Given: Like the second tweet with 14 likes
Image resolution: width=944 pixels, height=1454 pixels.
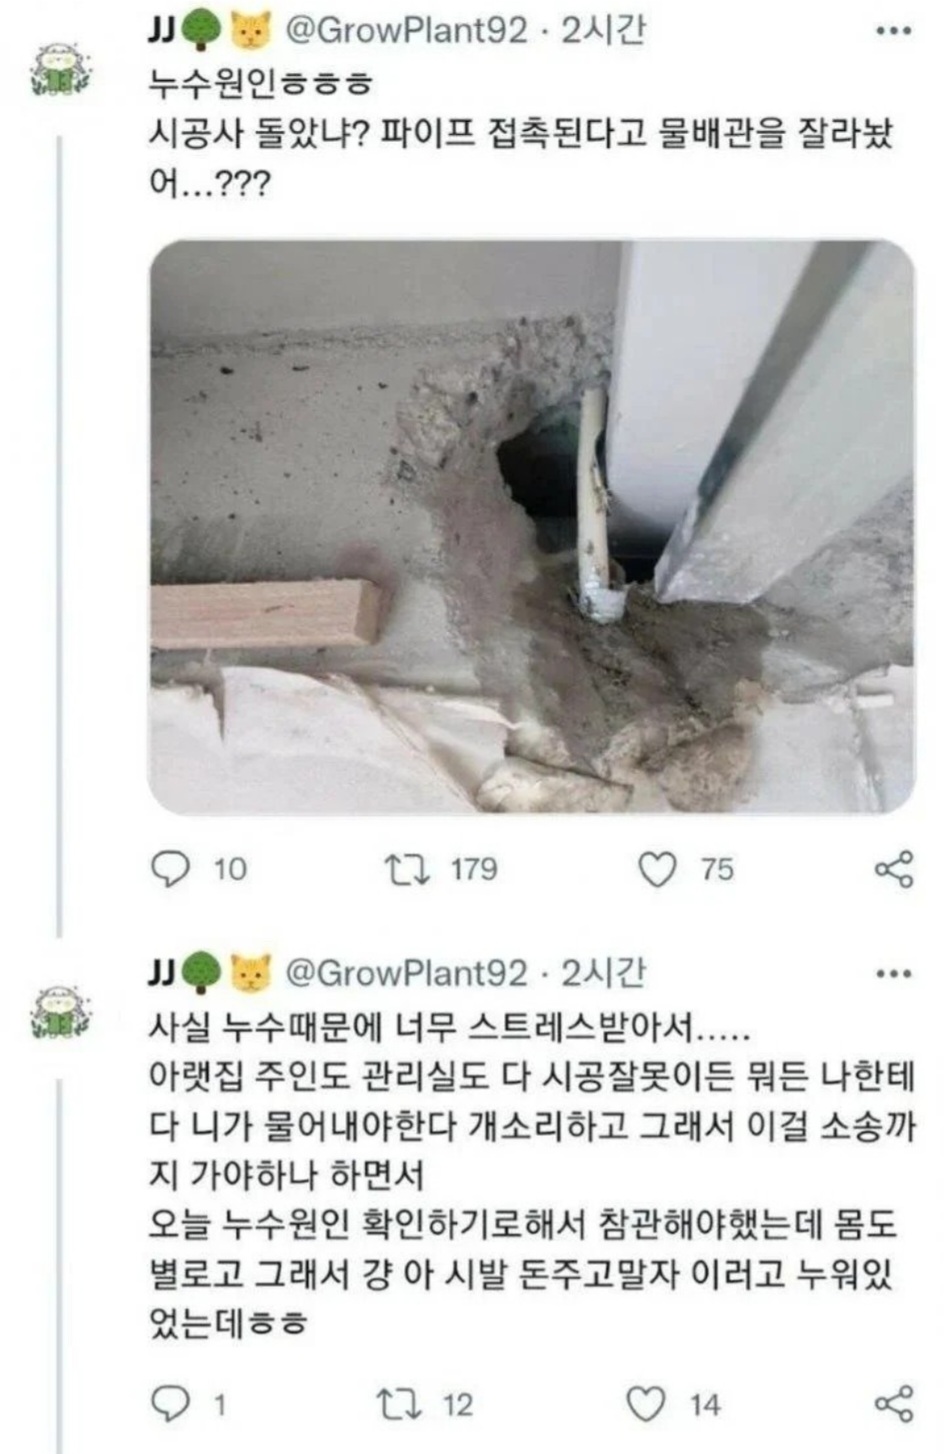Looking at the screenshot, I should point(646,1404).
